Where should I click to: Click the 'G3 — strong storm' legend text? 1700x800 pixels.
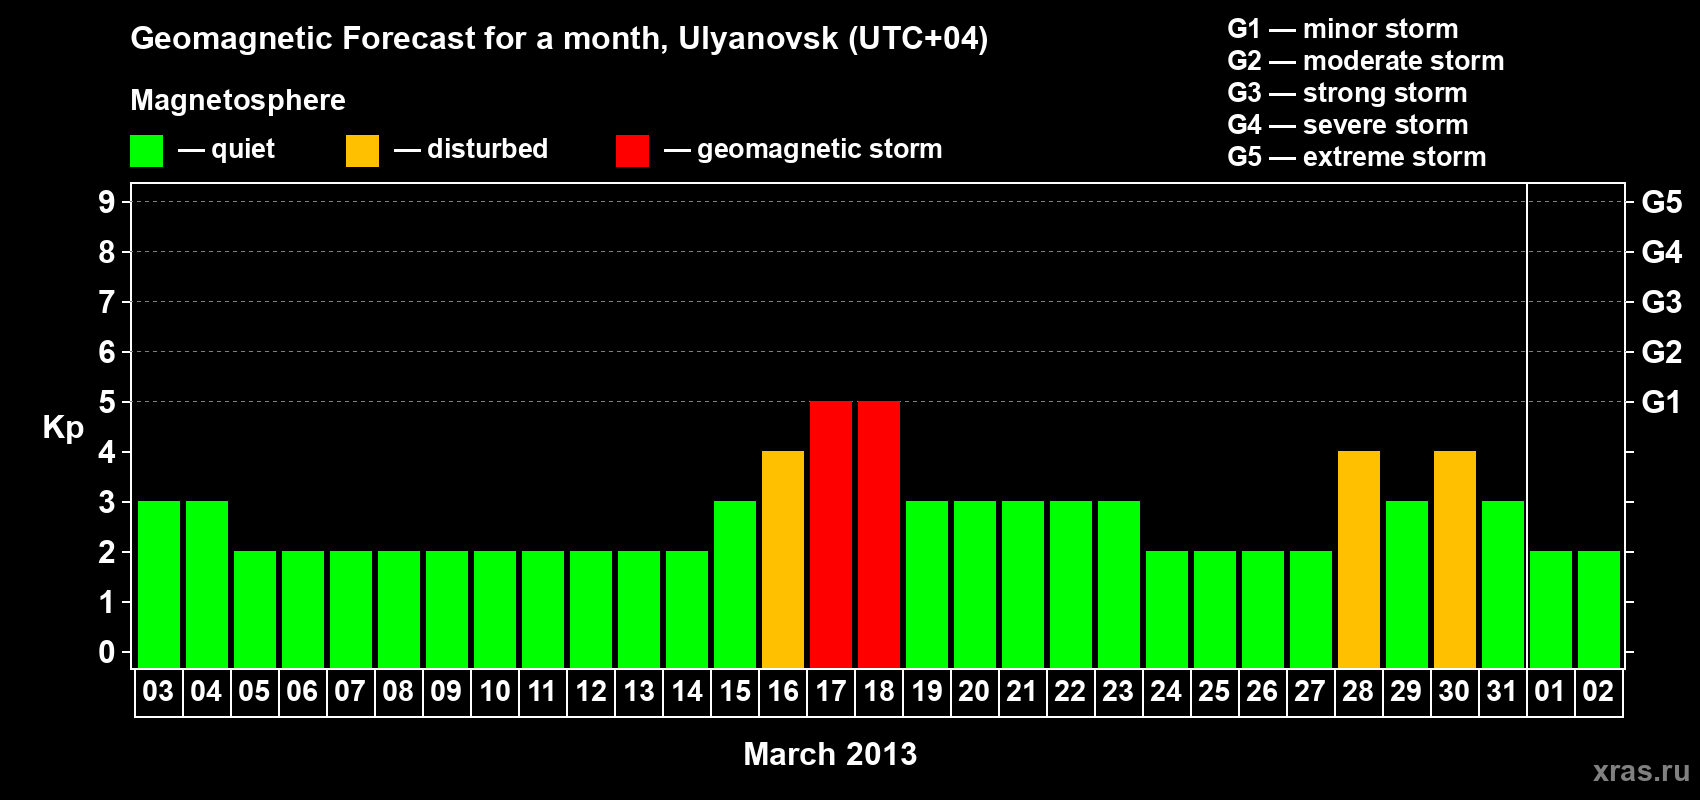click(1347, 93)
